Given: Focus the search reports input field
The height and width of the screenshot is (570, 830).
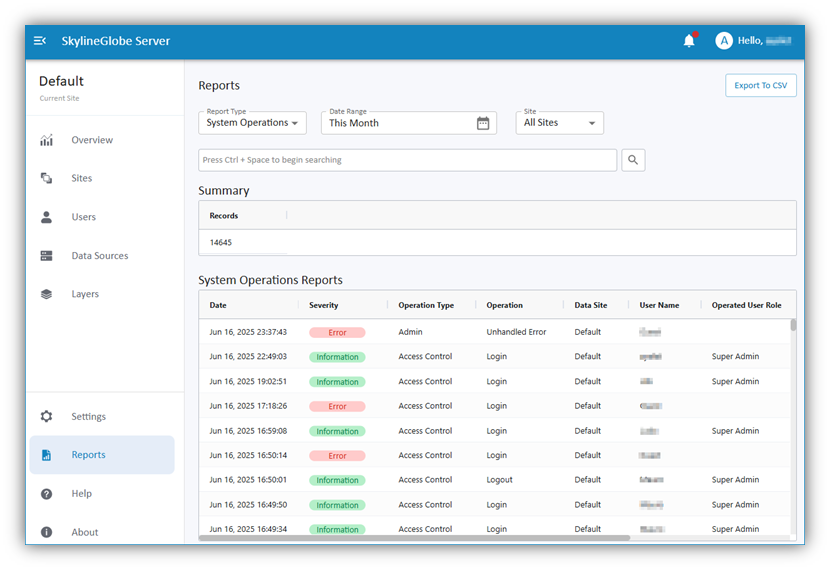Looking at the screenshot, I should 408,160.
